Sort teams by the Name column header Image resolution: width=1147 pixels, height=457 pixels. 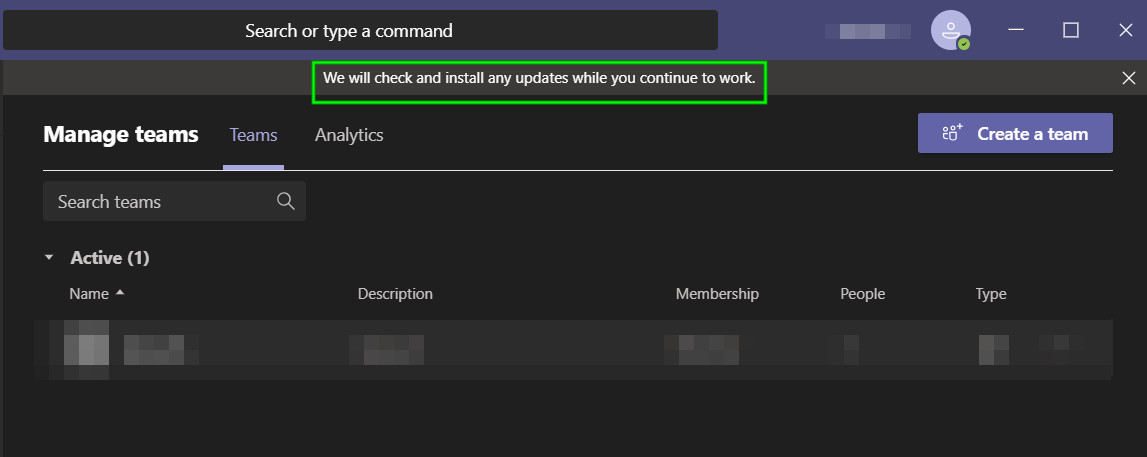pyautogui.click(x=88, y=294)
